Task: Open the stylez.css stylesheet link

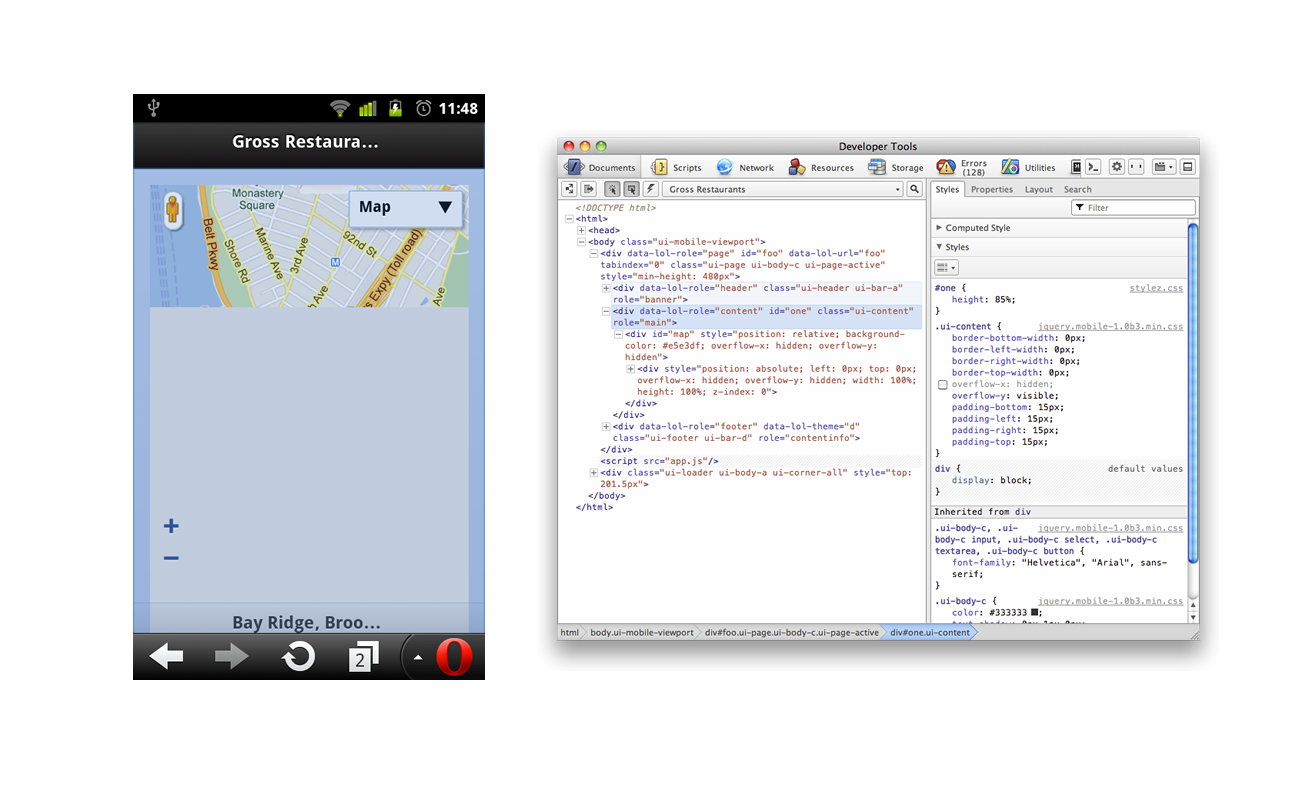Action: point(1157,287)
